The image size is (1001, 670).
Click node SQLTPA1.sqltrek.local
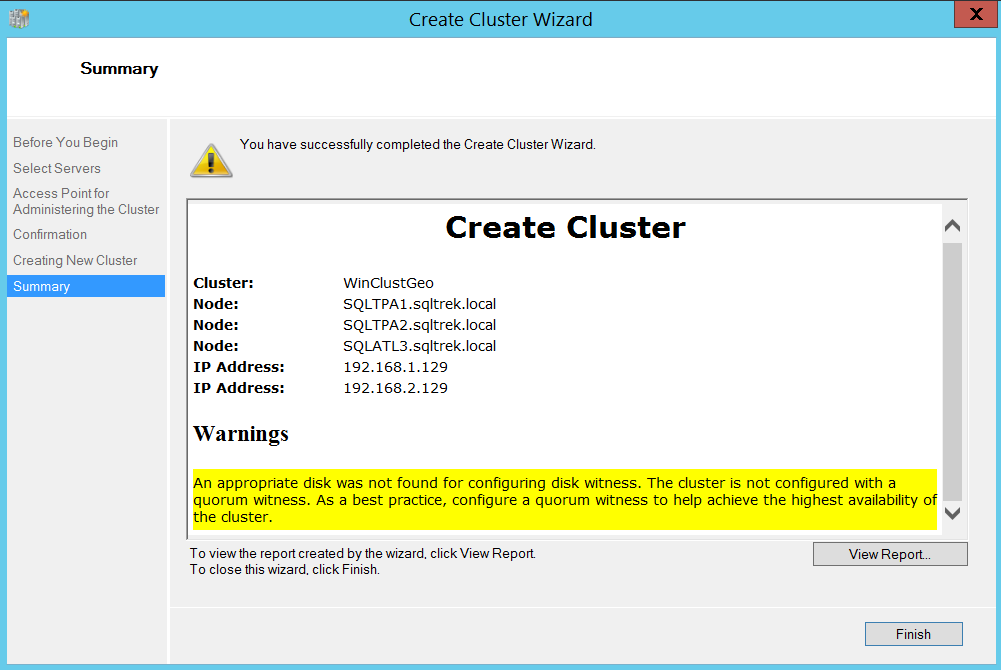pos(419,304)
